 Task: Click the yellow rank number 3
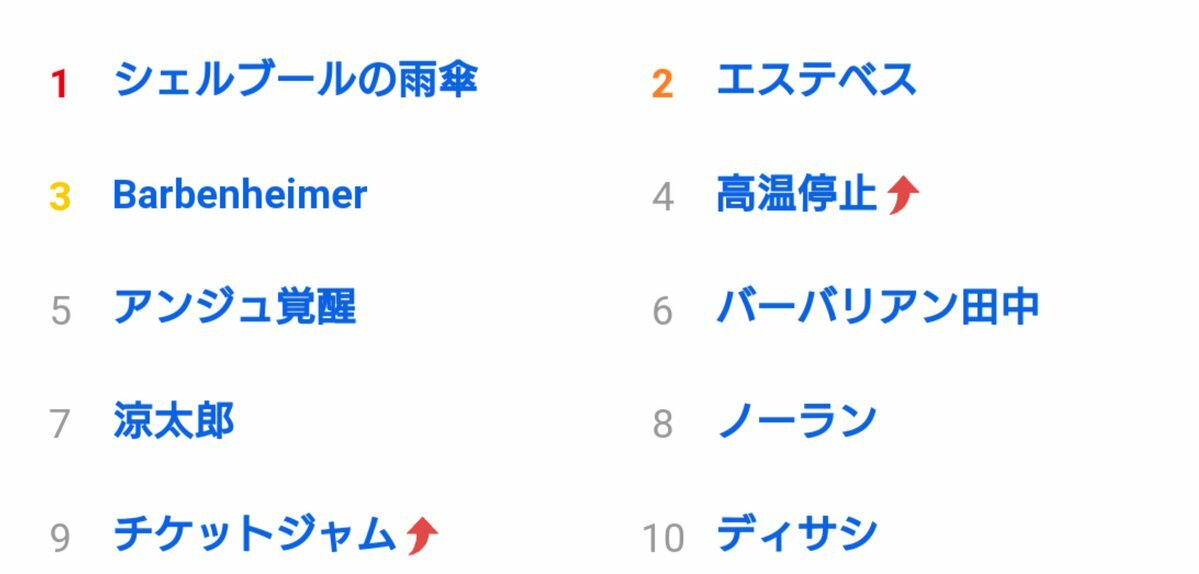click(60, 197)
